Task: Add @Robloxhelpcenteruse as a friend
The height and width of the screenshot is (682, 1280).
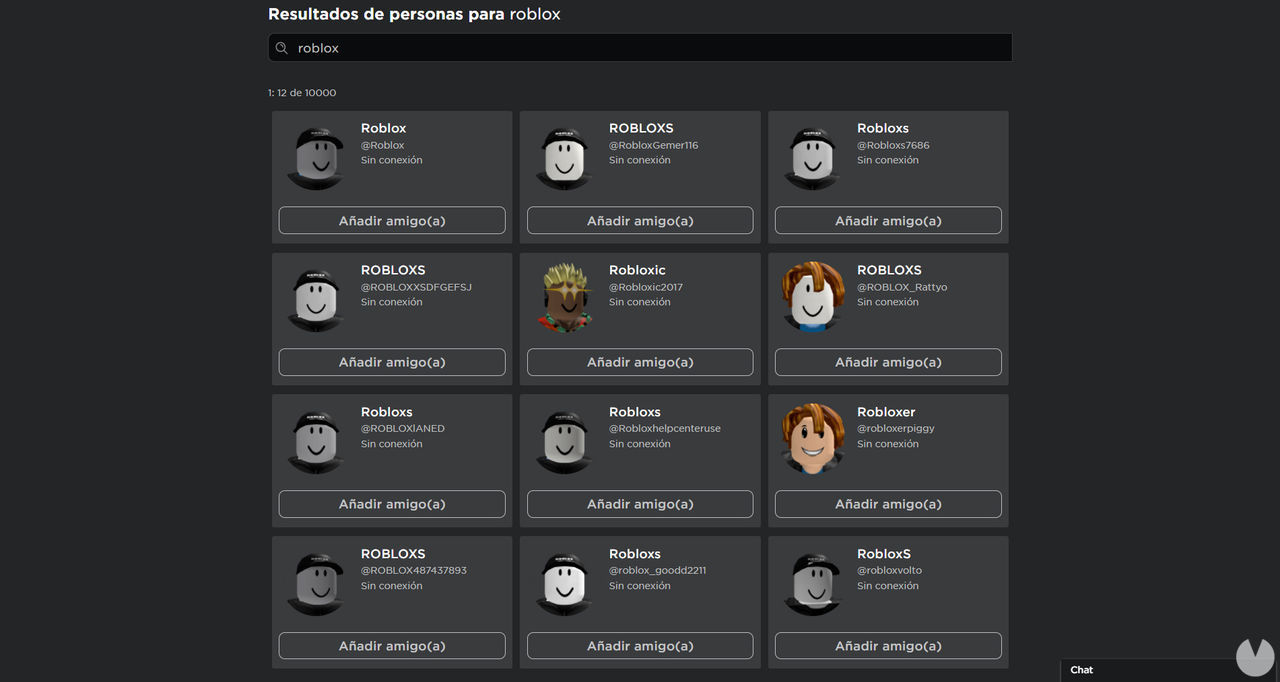Action: (x=640, y=504)
